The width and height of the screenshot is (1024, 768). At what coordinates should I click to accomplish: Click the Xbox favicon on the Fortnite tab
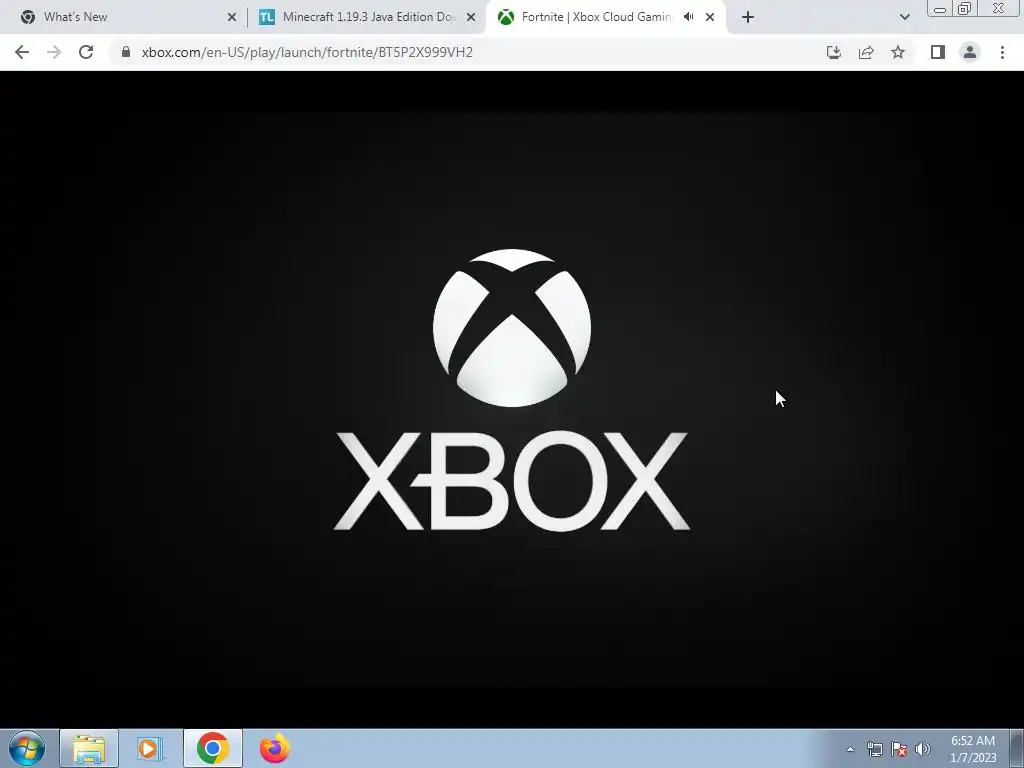coord(506,17)
